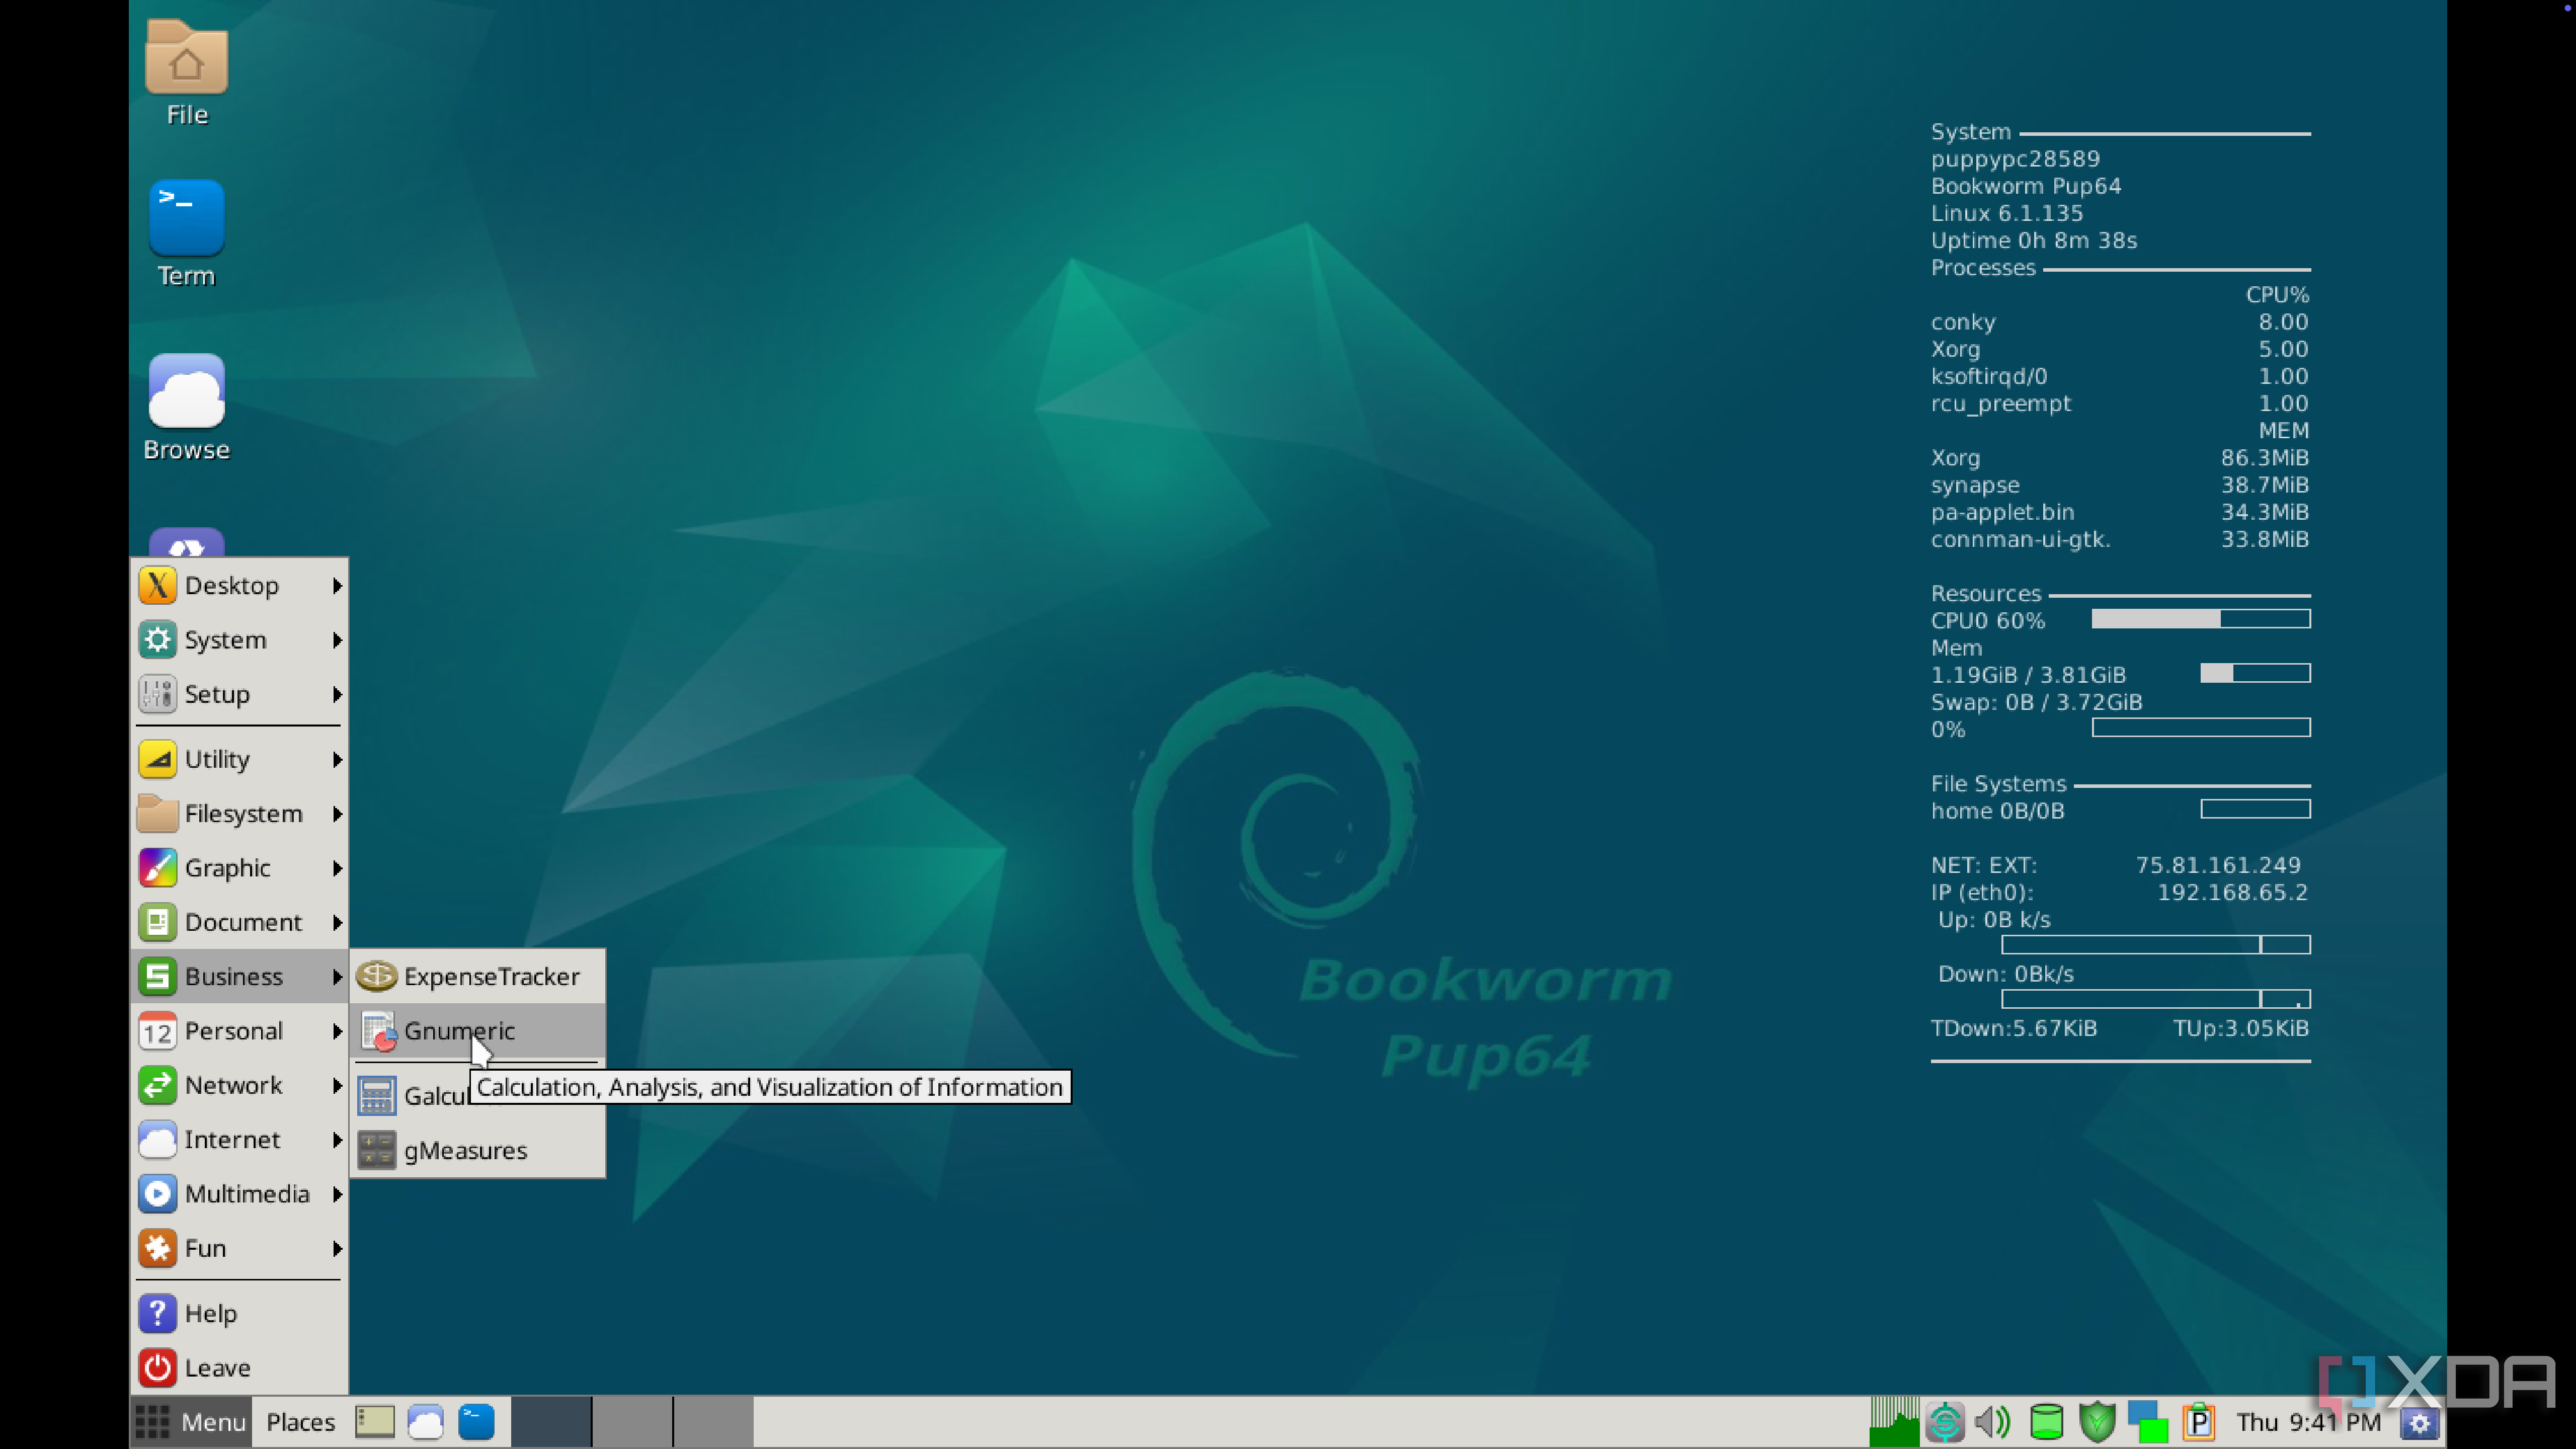The height and width of the screenshot is (1449, 2576).
Task: Expand the System menu category
Action: click(x=240, y=639)
